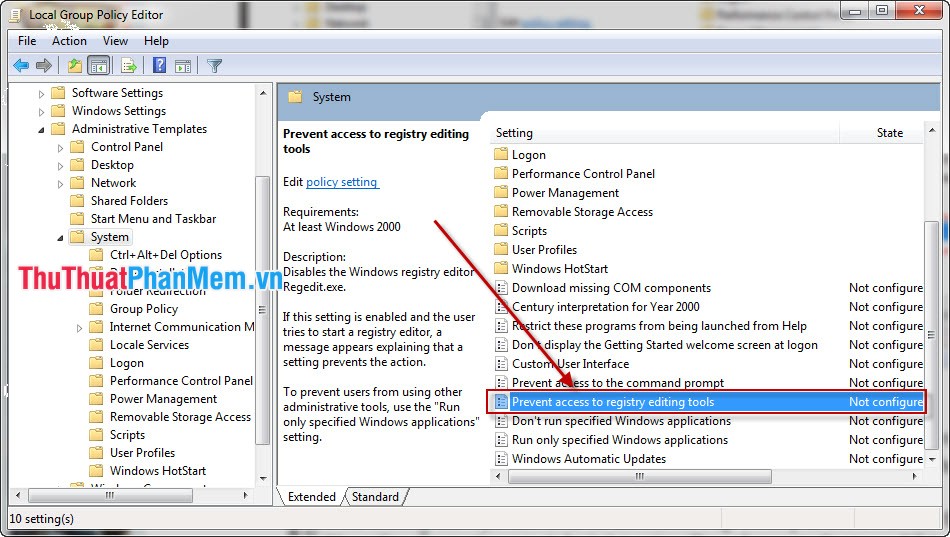Expand the Network tree node

(60, 184)
